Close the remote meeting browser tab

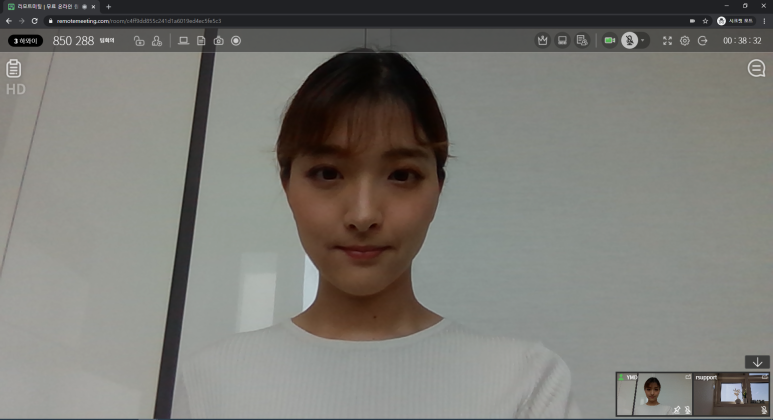pos(93,7)
